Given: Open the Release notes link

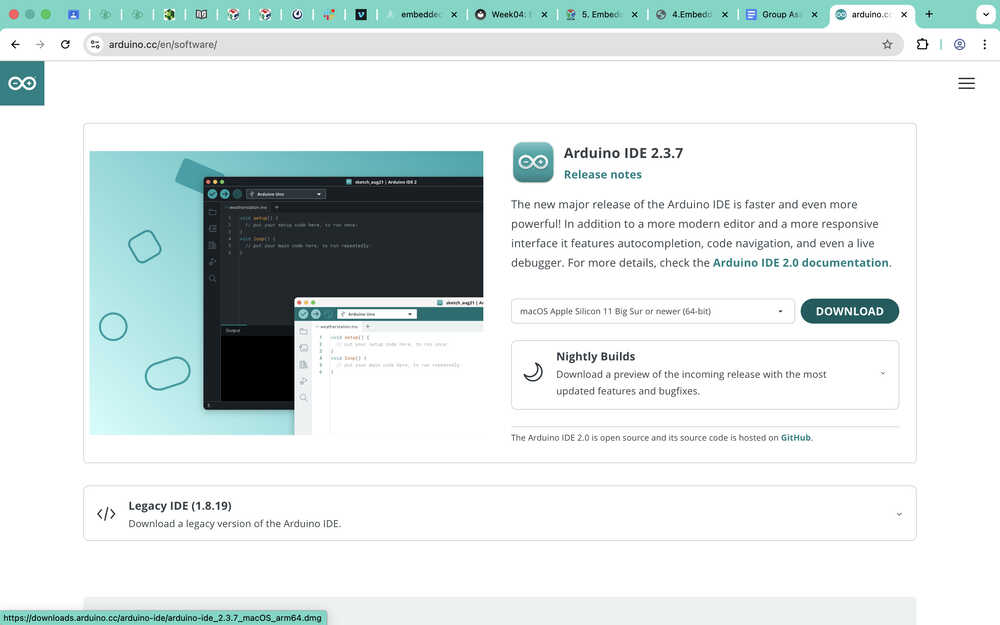Looking at the screenshot, I should (602, 174).
